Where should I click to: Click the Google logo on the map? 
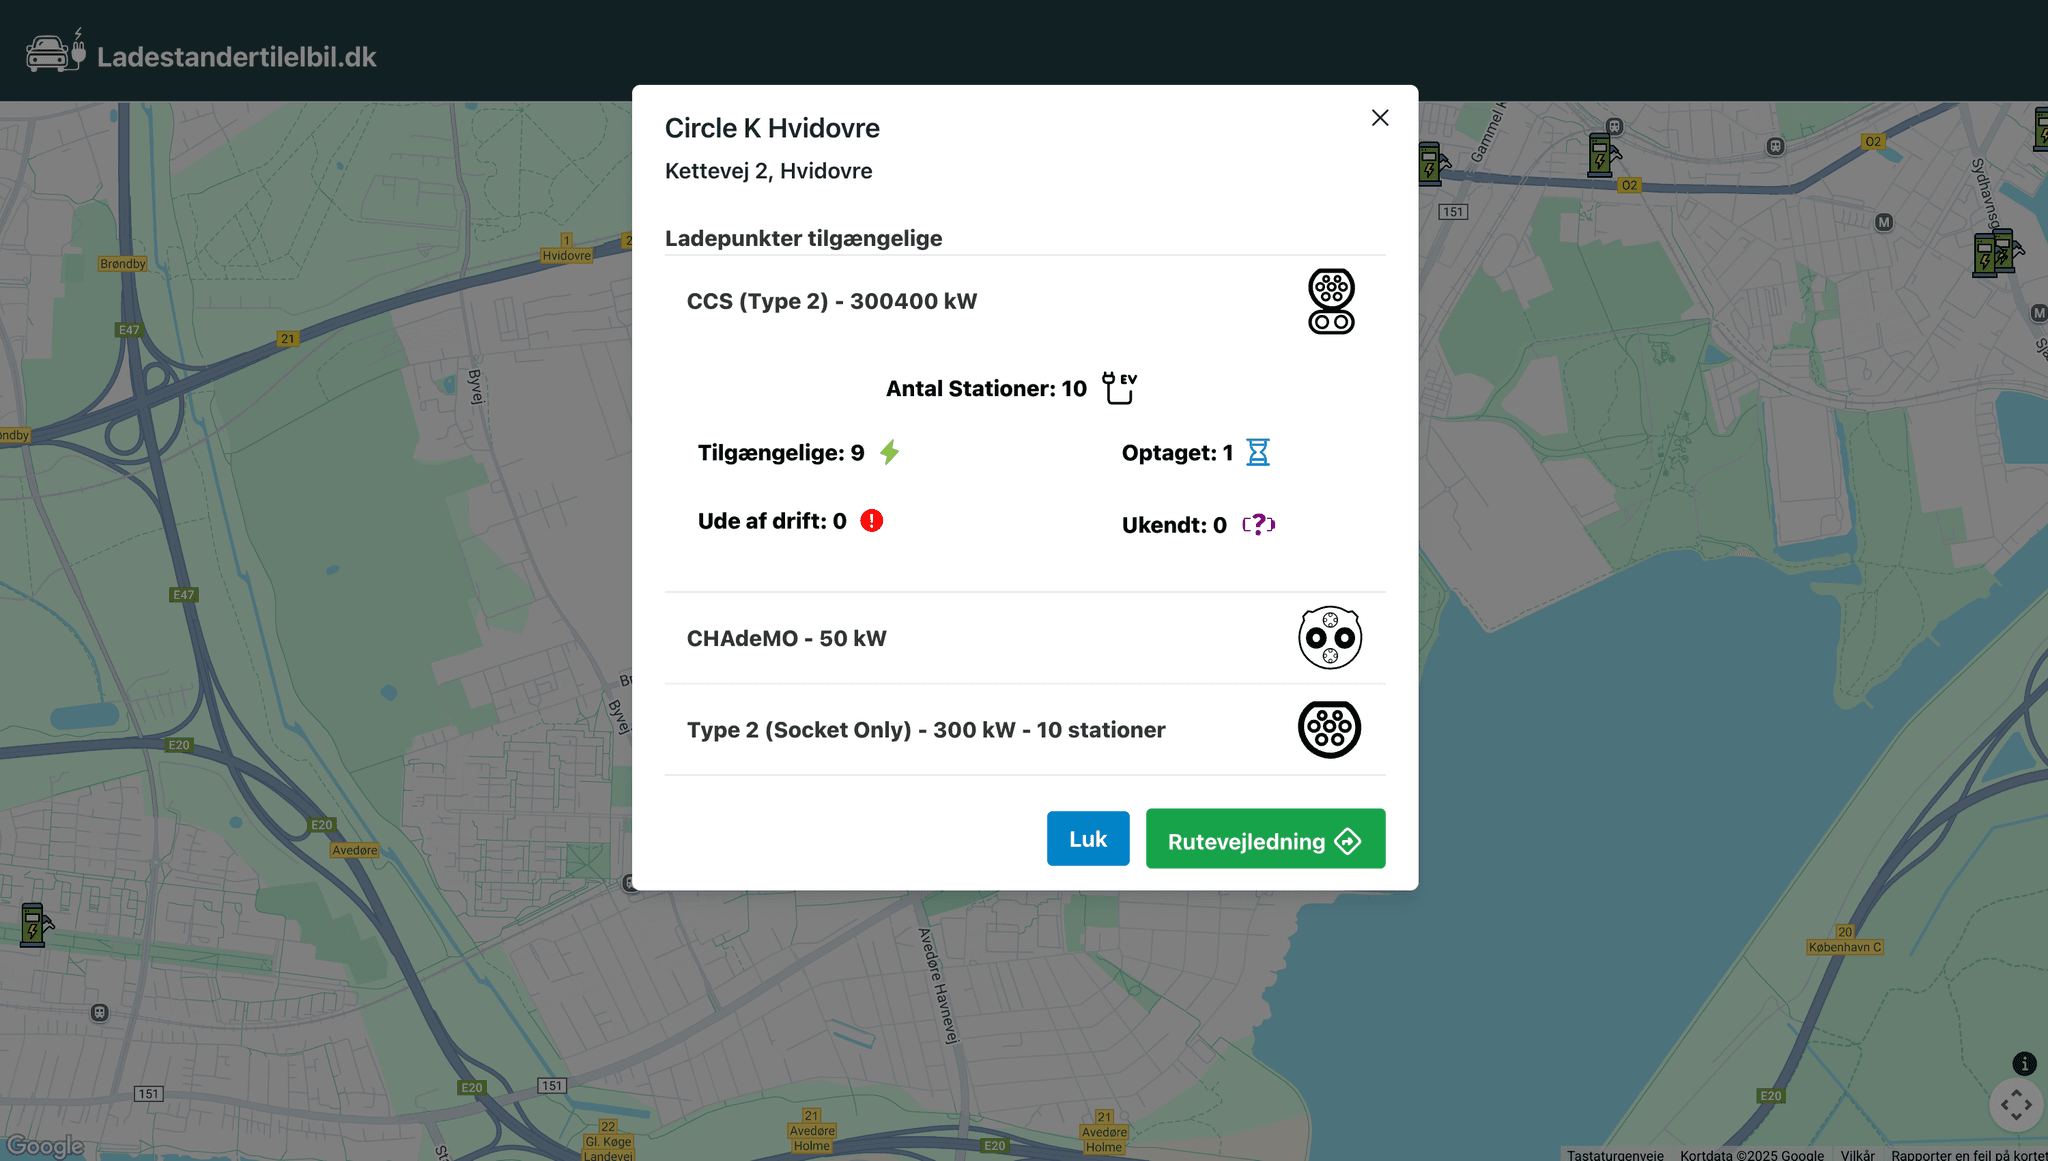click(x=44, y=1145)
